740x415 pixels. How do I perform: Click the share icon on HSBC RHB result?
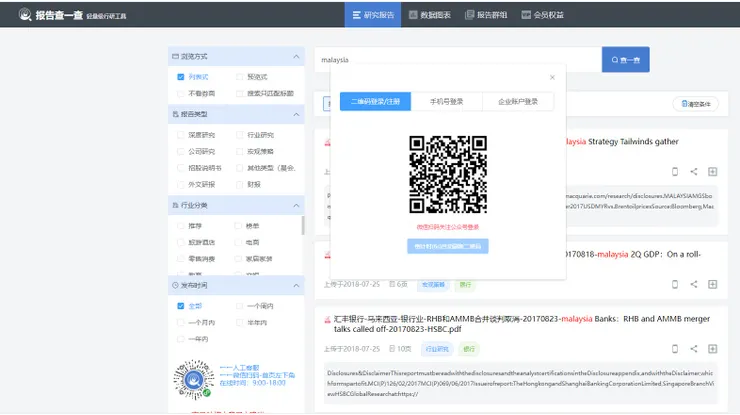click(x=694, y=349)
